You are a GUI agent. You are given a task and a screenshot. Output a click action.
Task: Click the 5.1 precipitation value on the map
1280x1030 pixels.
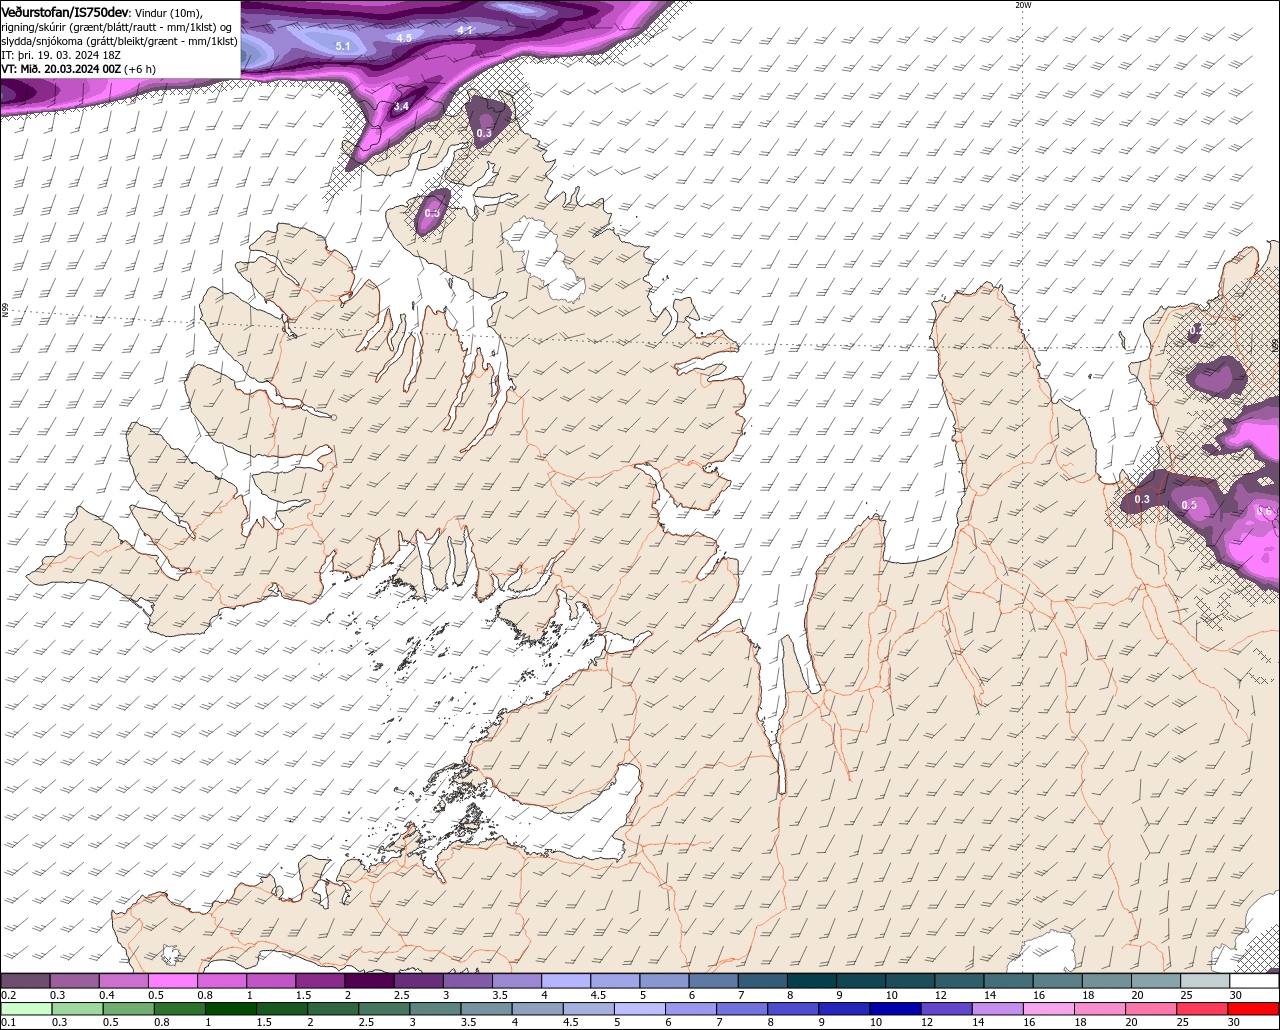343,47
